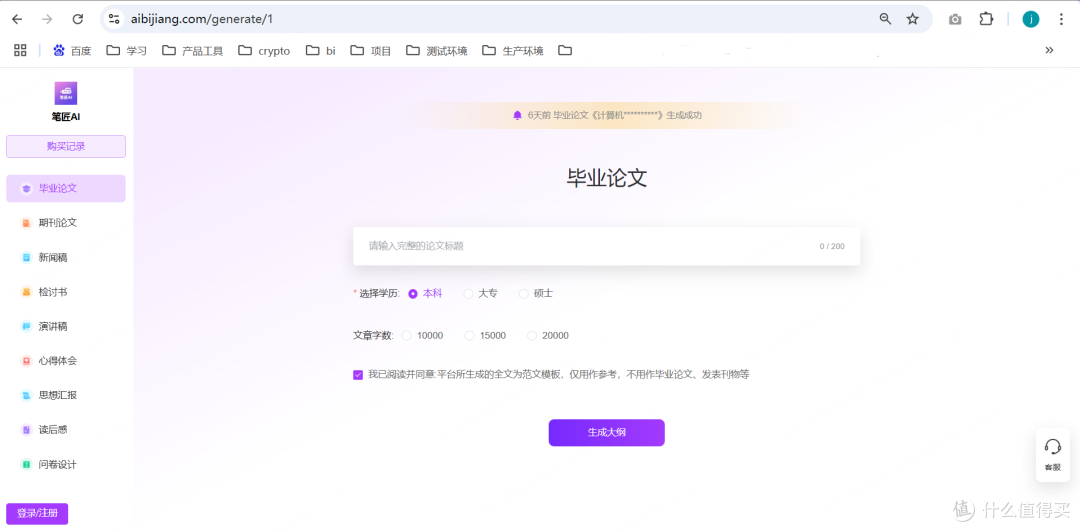Choose 20000 word count
This screenshot has height=532, width=1080.
click(548, 336)
